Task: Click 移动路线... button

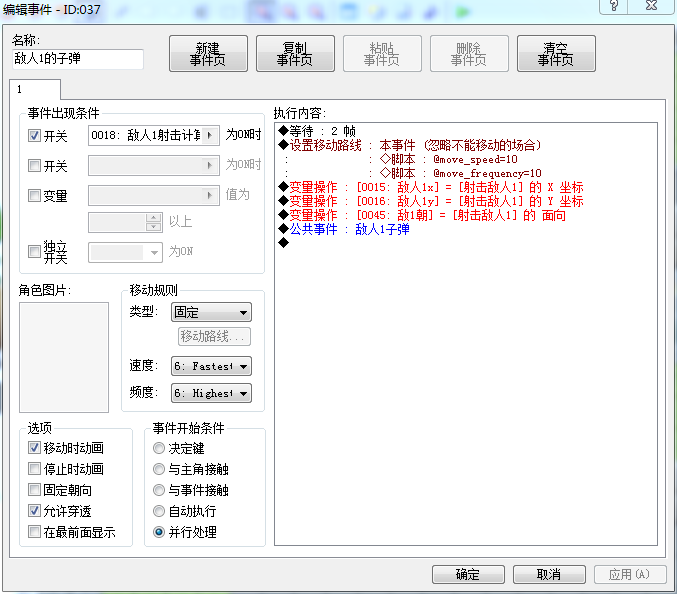Action: point(214,336)
